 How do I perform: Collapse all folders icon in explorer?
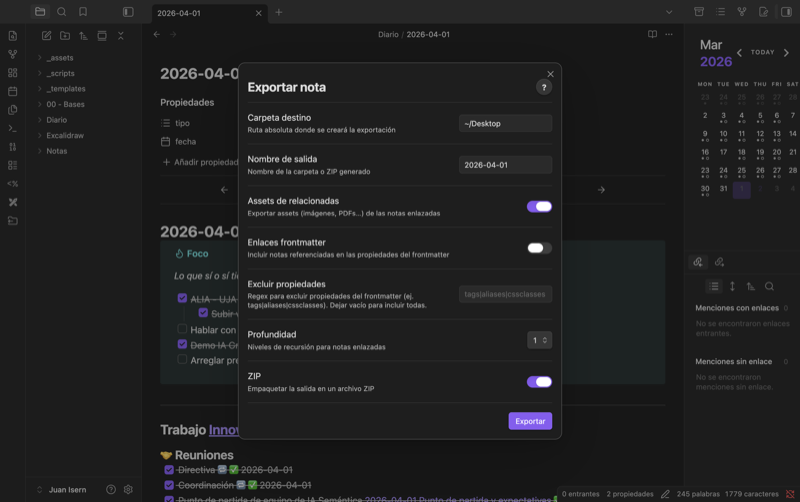click(x=120, y=36)
